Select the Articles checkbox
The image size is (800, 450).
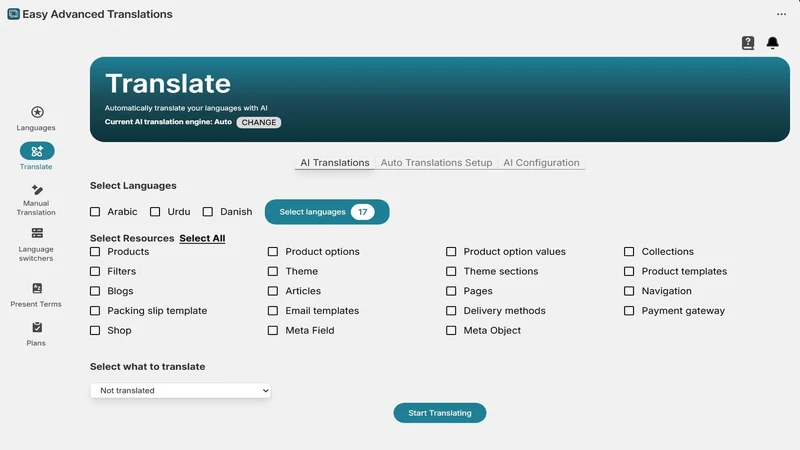273,291
